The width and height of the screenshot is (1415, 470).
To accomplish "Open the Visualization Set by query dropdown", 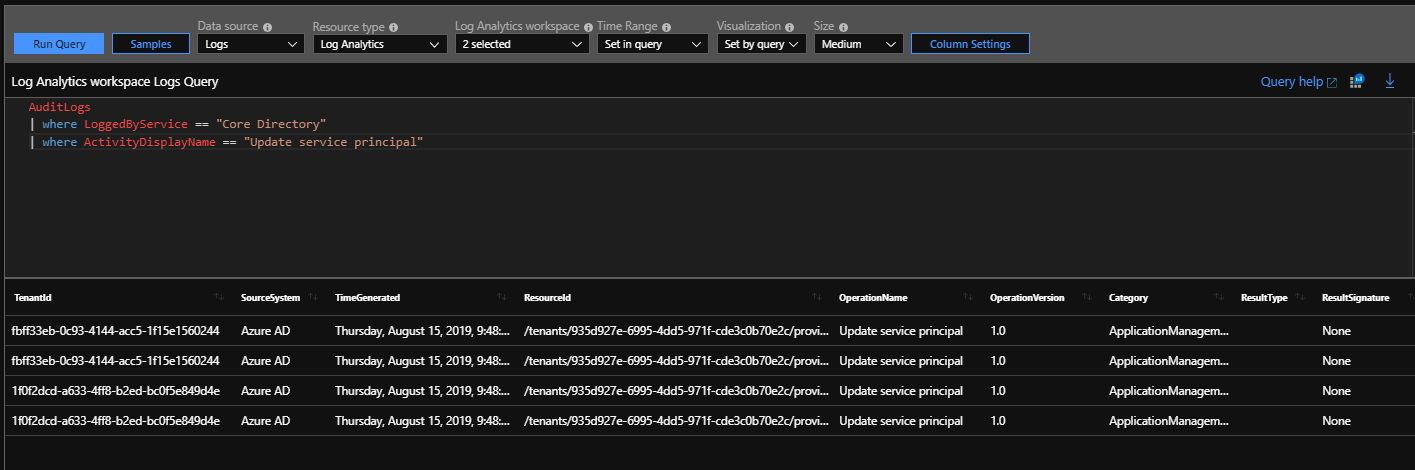I will click(x=761, y=44).
